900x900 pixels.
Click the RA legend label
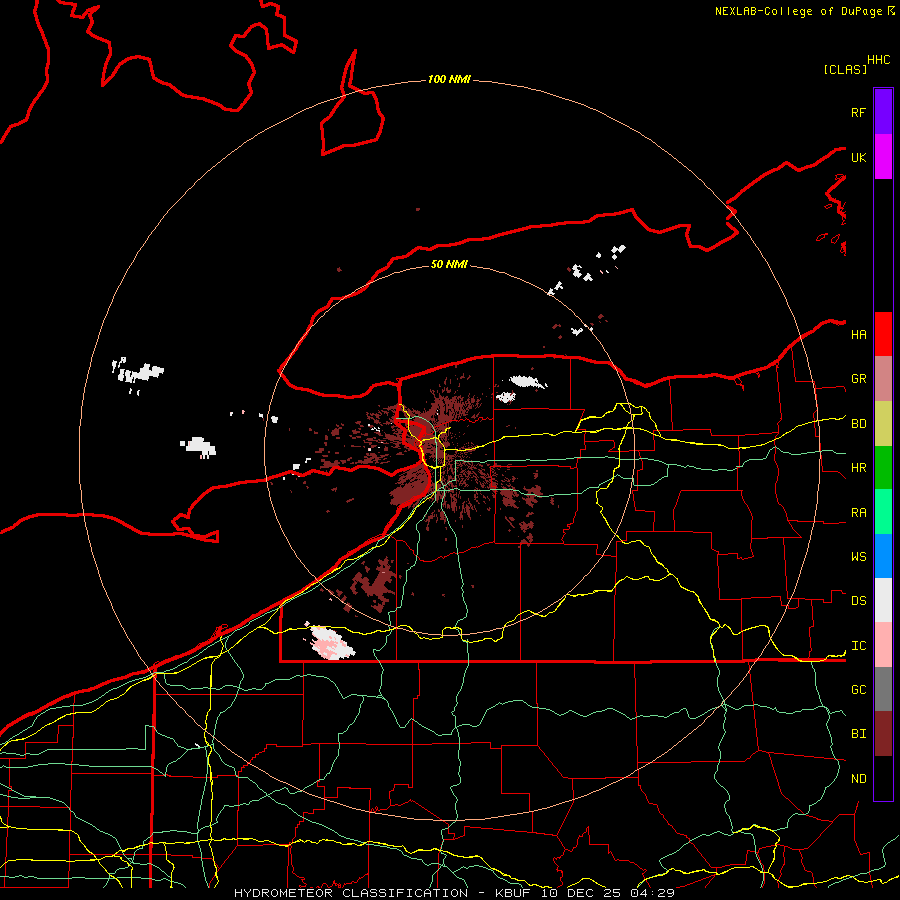pos(858,513)
